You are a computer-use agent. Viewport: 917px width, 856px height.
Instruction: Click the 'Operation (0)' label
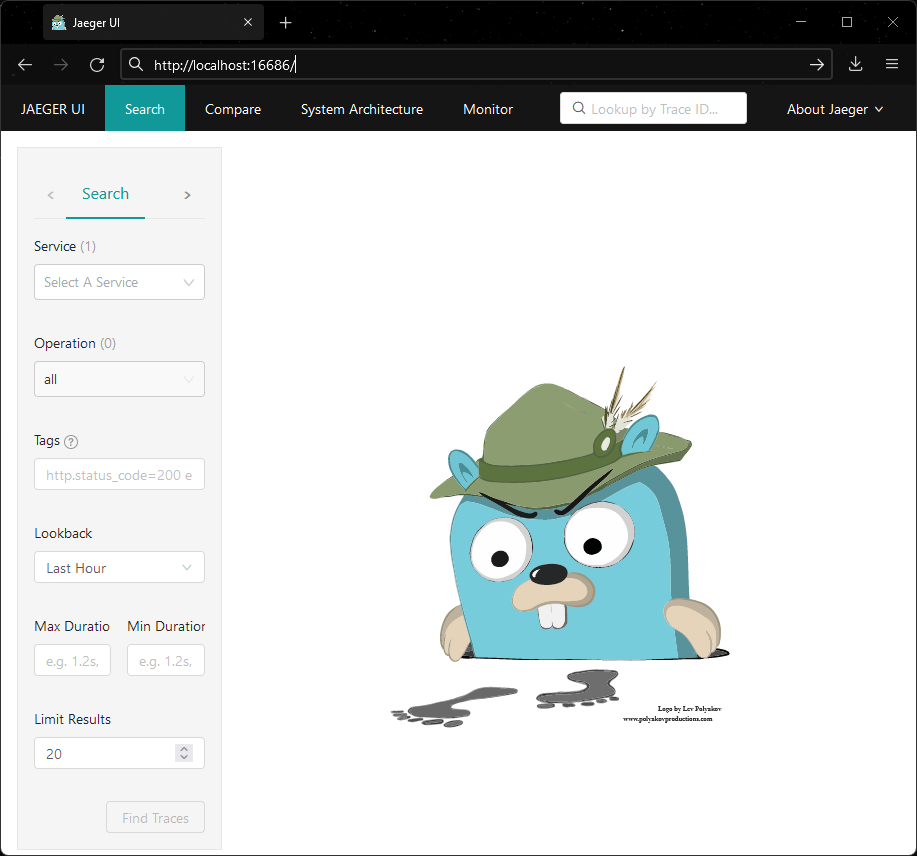click(75, 343)
